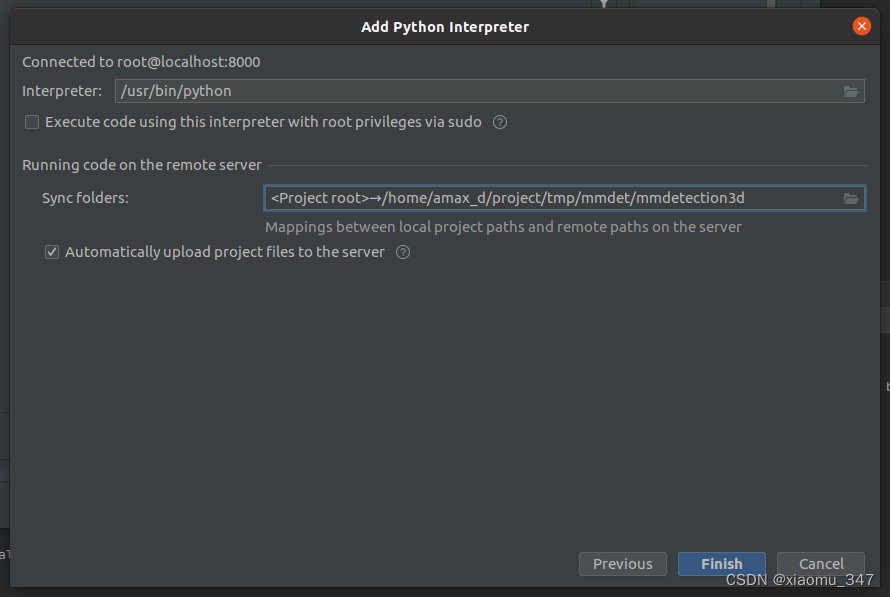890x597 pixels.
Task: Enable executing code with sudo root privileges
Action: pyautogui.click(x=32, y=122)
